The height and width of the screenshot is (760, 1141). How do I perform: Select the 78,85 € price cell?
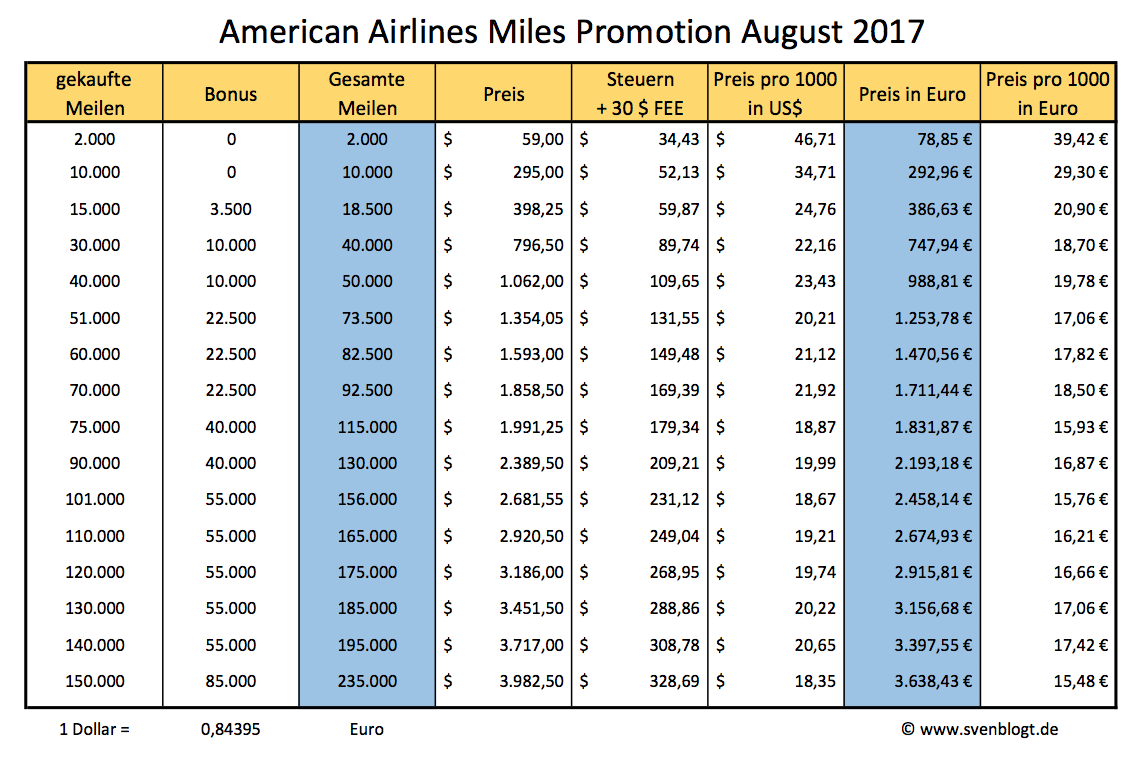click(942, 140)
